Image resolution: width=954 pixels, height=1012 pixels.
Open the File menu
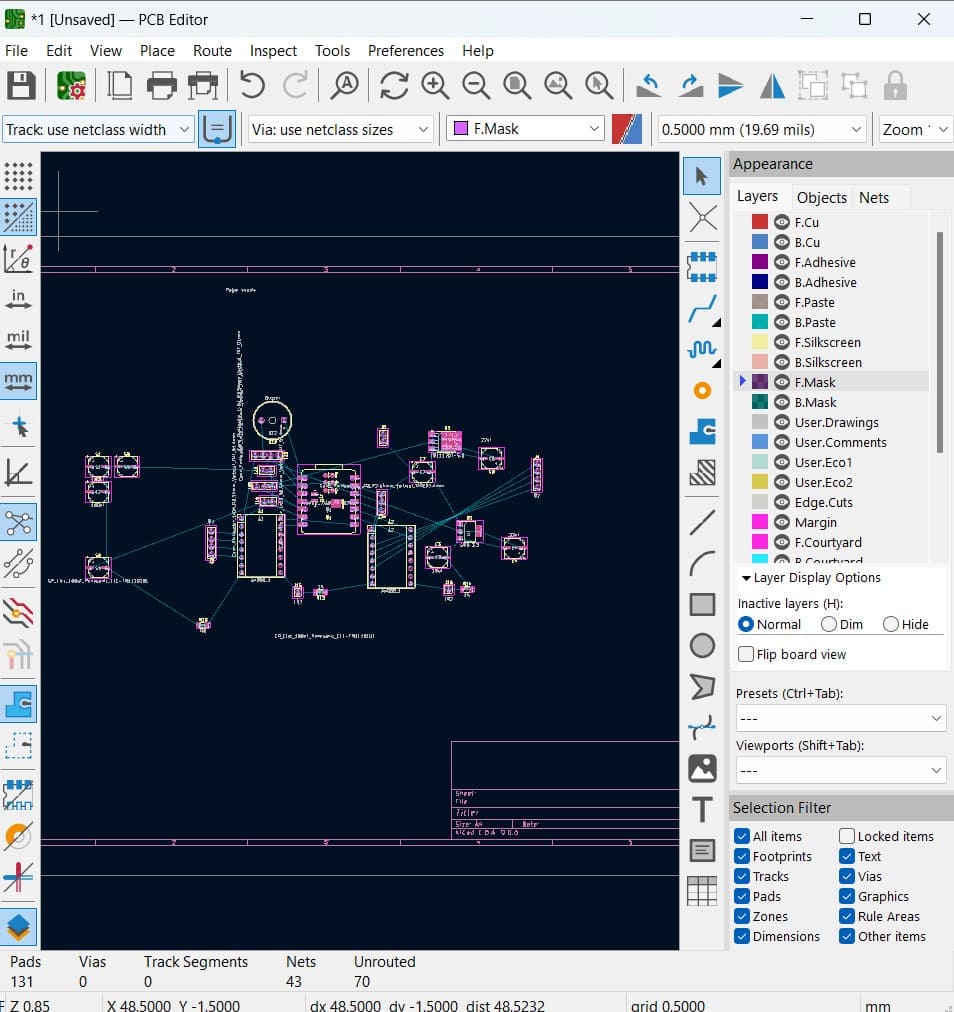click(16, 50)
